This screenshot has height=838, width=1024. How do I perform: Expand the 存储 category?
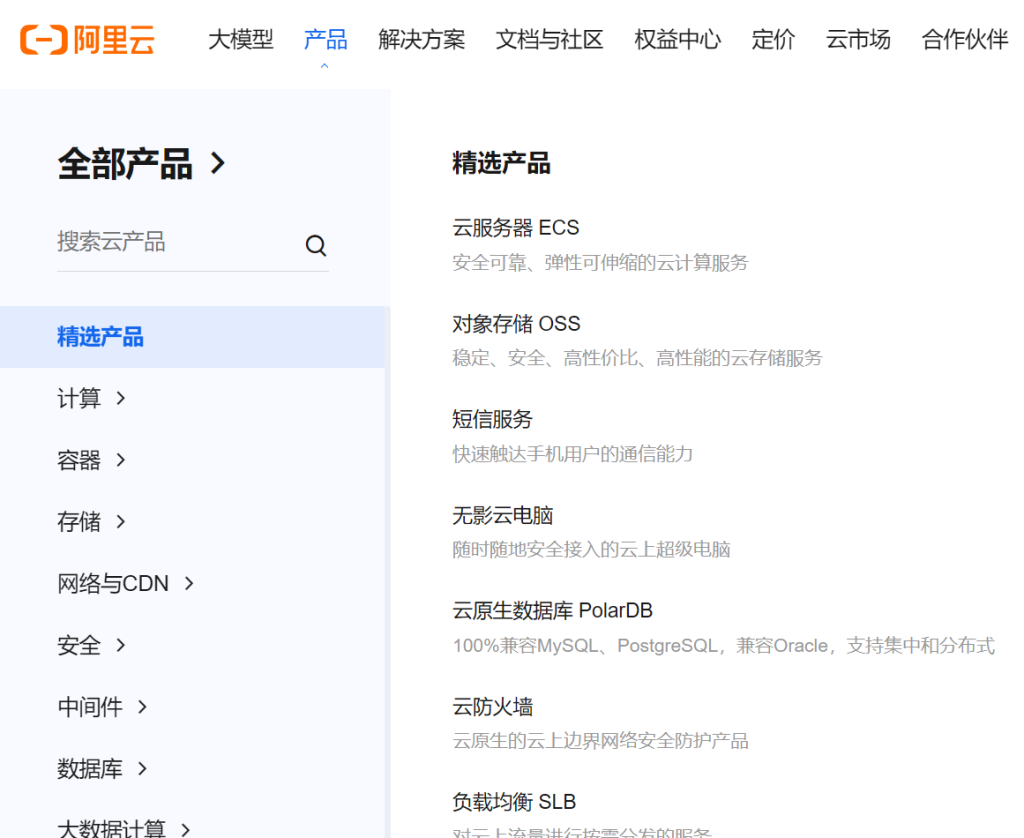coord(91,521)
